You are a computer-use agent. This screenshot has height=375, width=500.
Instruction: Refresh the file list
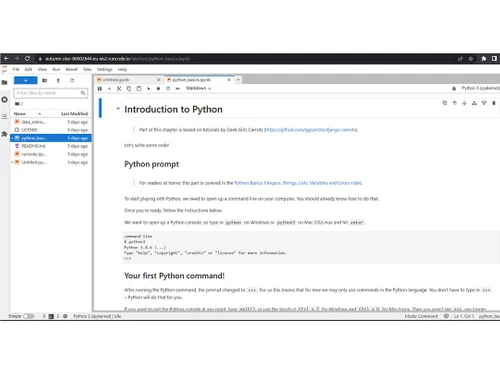tap(72, 80)
